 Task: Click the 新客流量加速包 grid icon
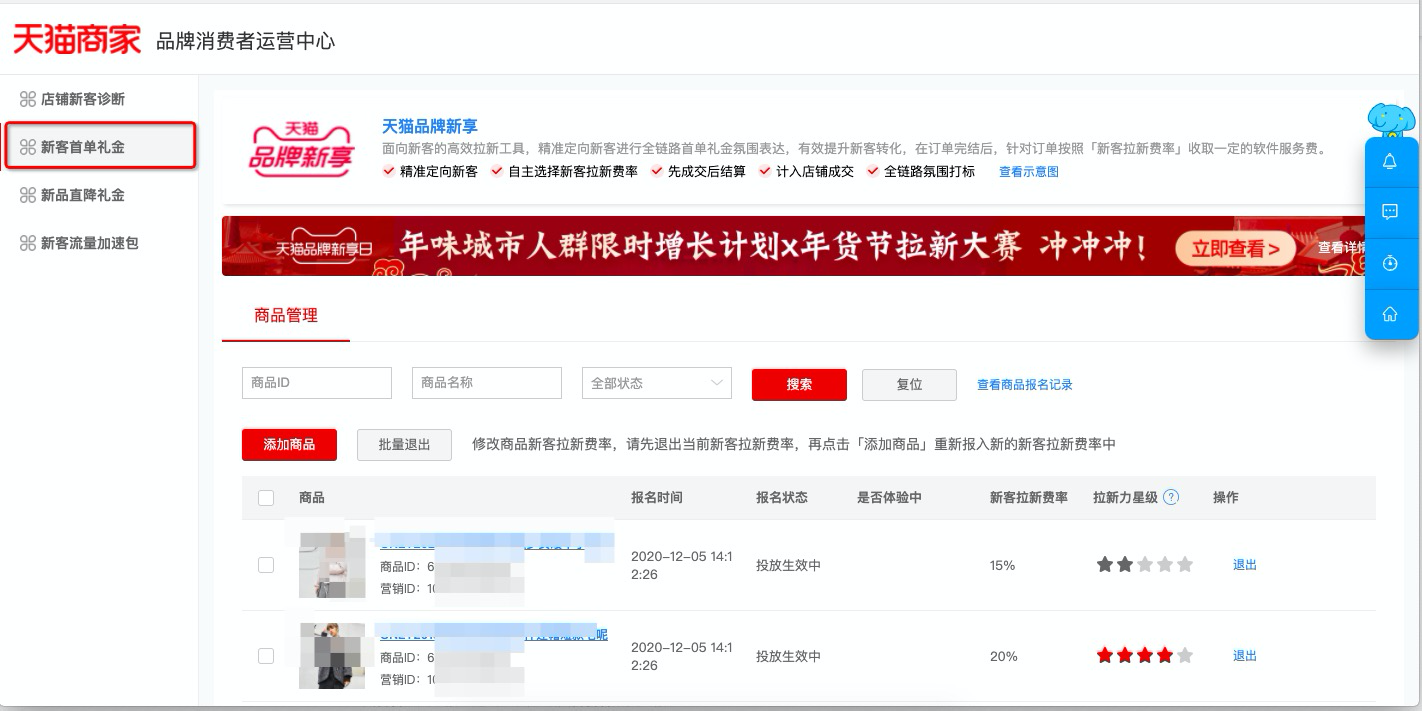(x=28, y=243)
